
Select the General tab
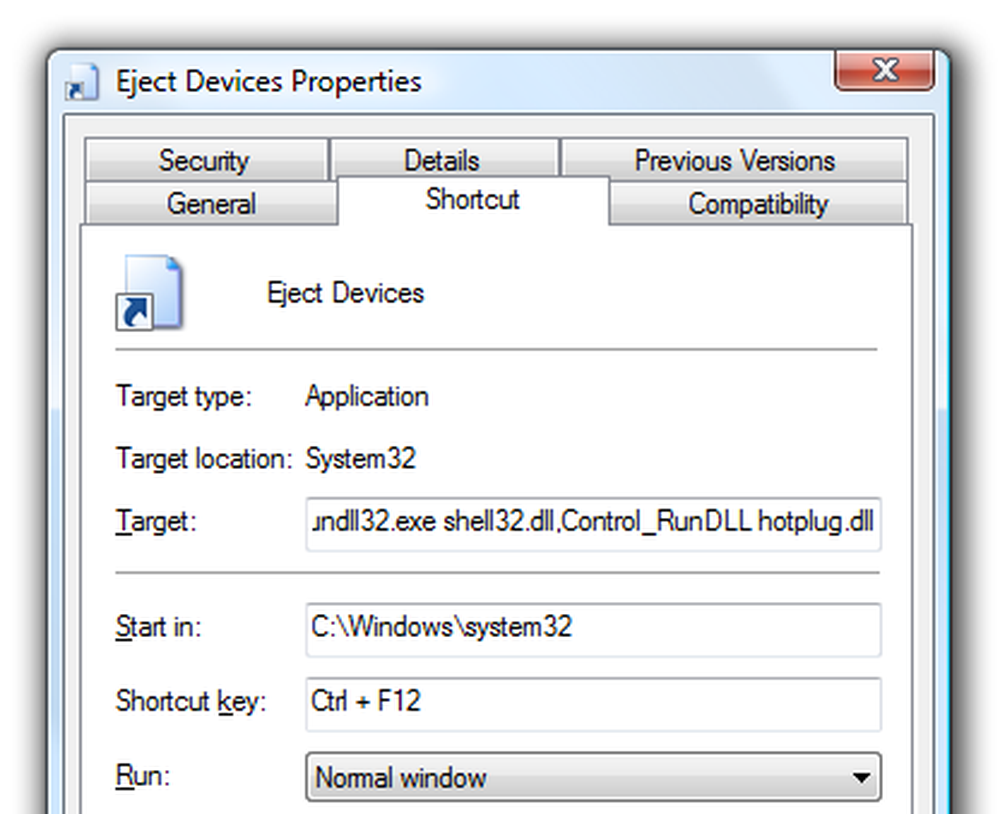(x=211, y=204)
